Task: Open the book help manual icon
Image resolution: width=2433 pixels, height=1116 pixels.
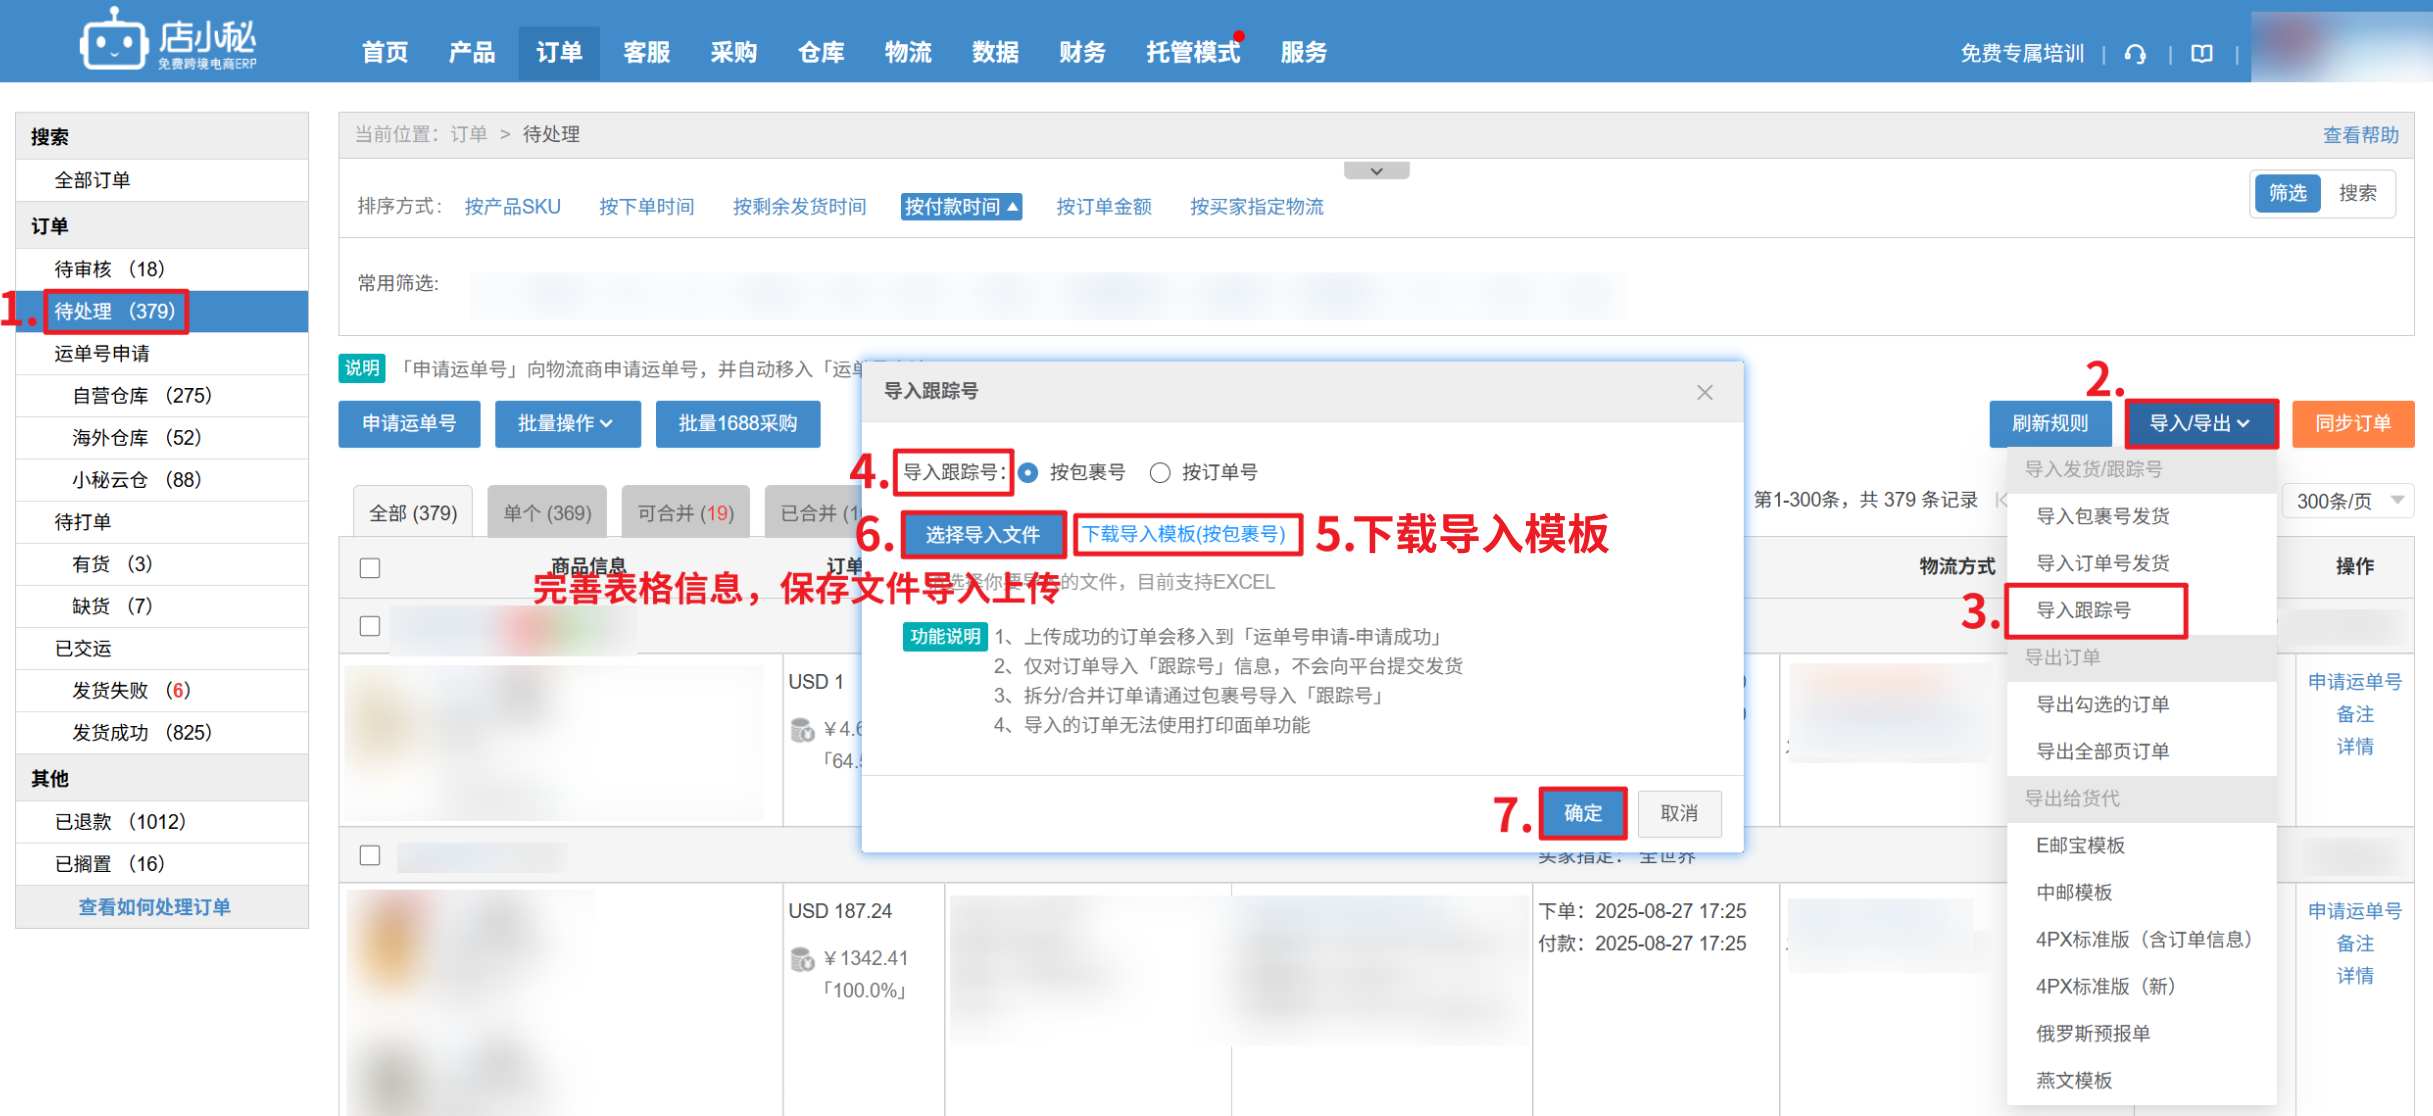Action: click(2202, 54)
